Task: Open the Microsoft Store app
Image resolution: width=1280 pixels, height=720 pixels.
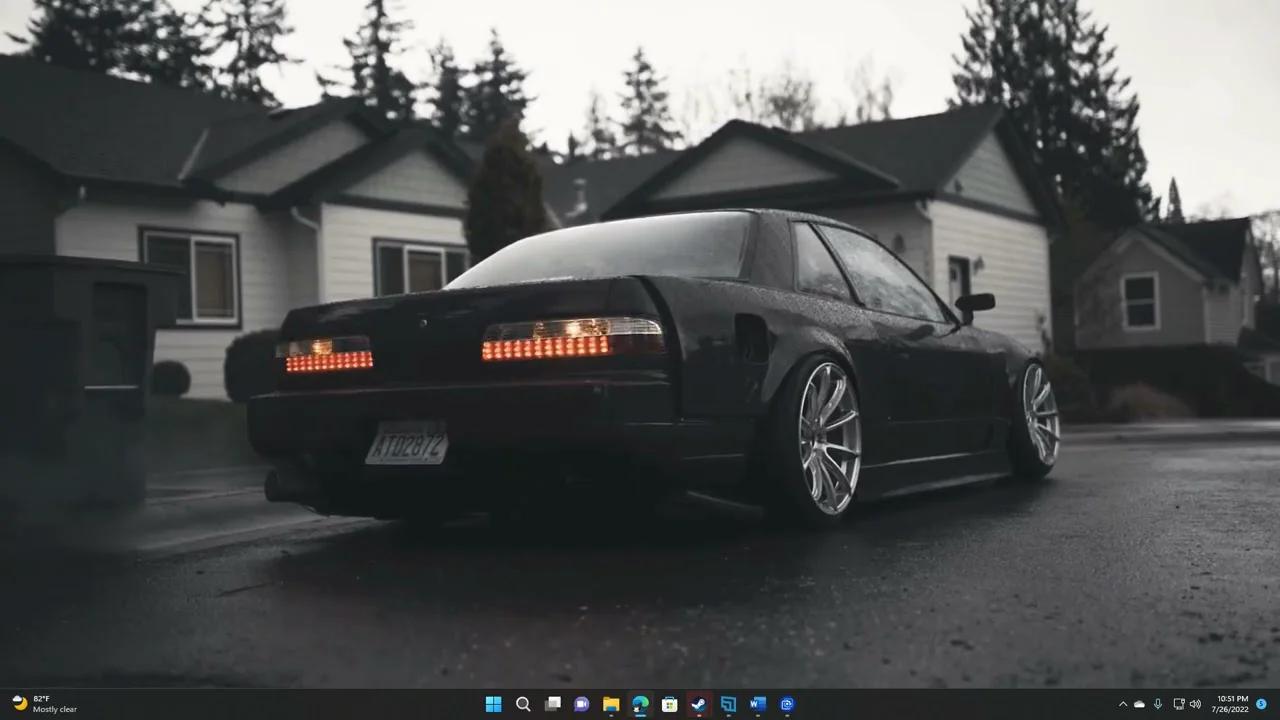Action: pyautogui.click(x=670, y=704)
